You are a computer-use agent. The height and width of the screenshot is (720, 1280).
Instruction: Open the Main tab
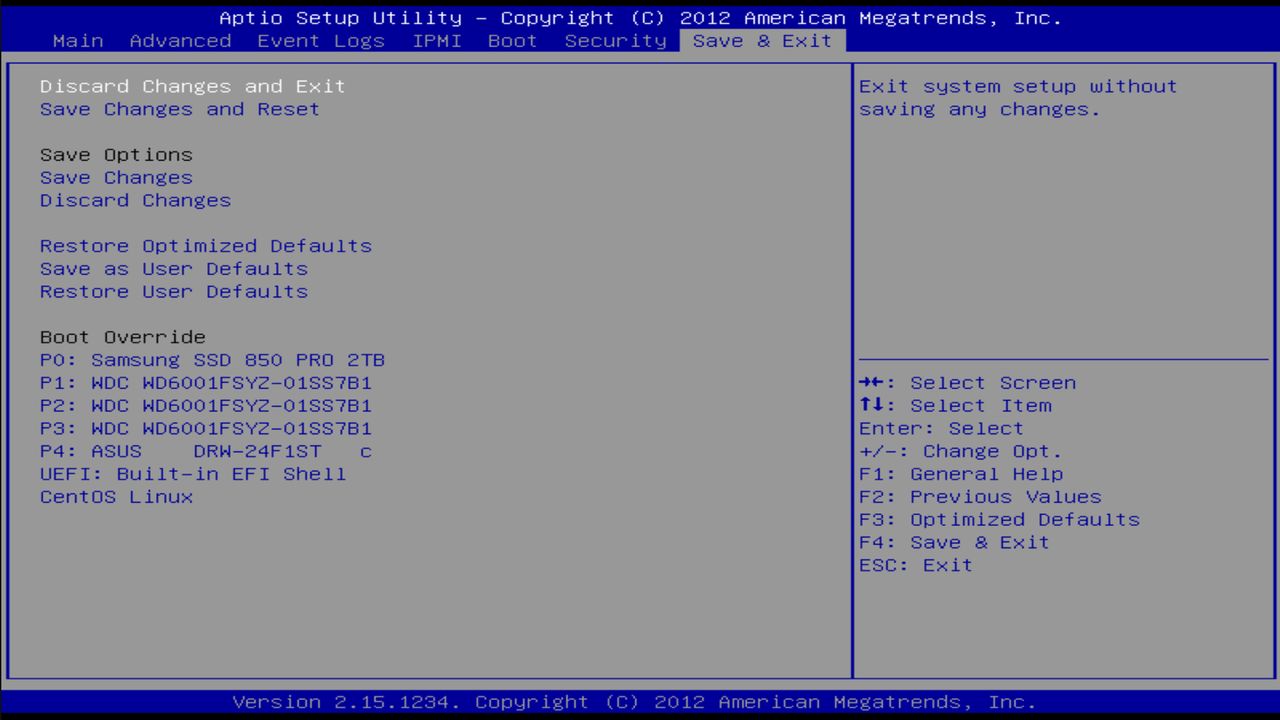[x=78, y=41]
